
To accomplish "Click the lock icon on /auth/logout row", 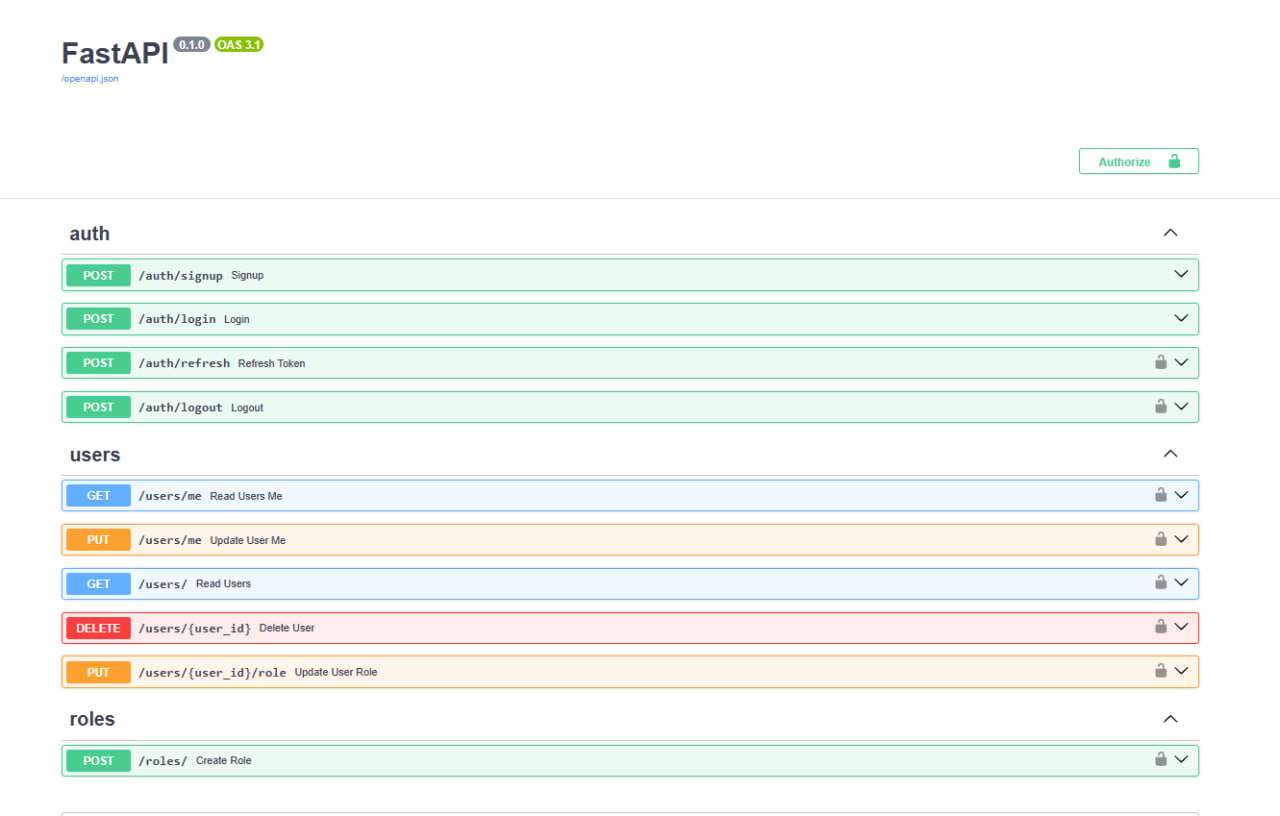I will 1161,406.
